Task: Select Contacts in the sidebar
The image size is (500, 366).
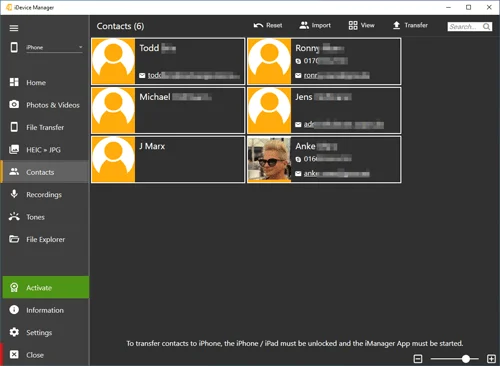Action: point(45,172)
